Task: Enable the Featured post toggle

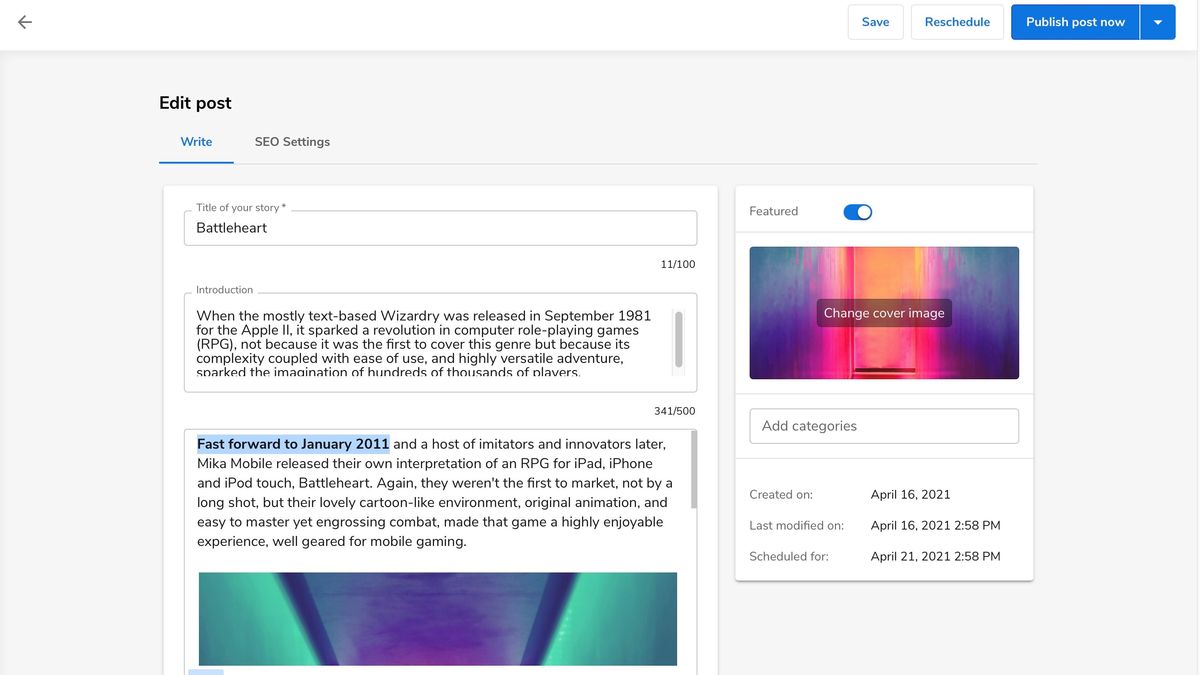Action: pyautogui.click(x=857, y=211)
